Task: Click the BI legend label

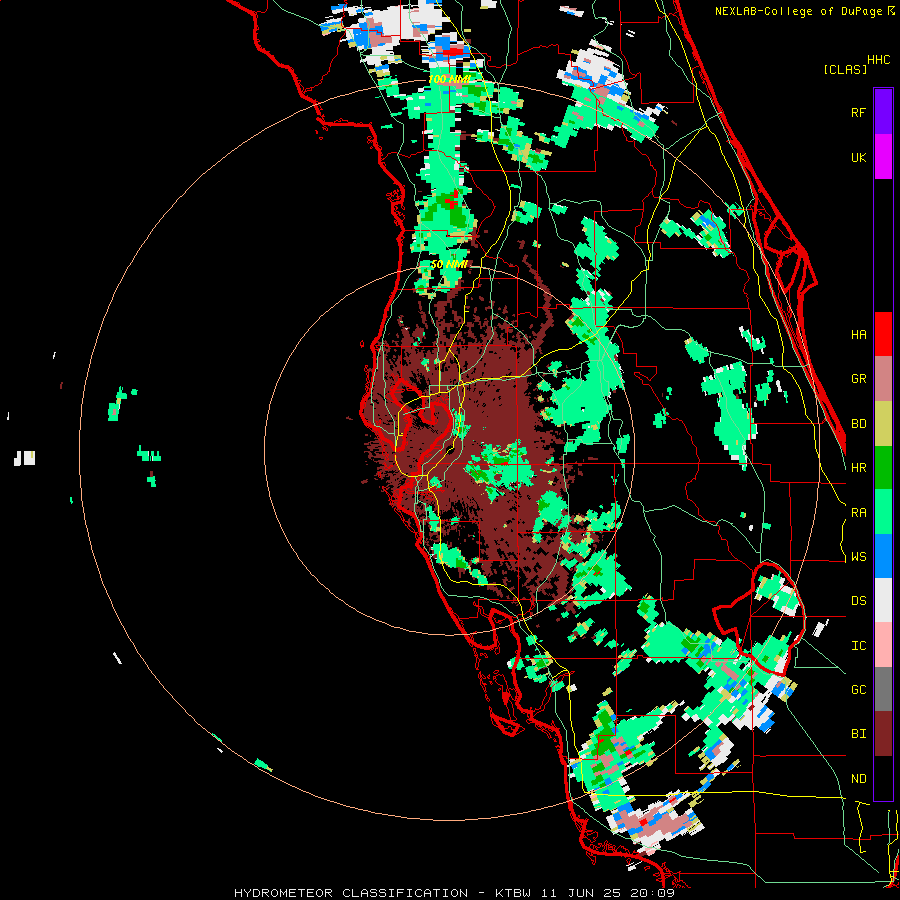Action: coord(859,734)
